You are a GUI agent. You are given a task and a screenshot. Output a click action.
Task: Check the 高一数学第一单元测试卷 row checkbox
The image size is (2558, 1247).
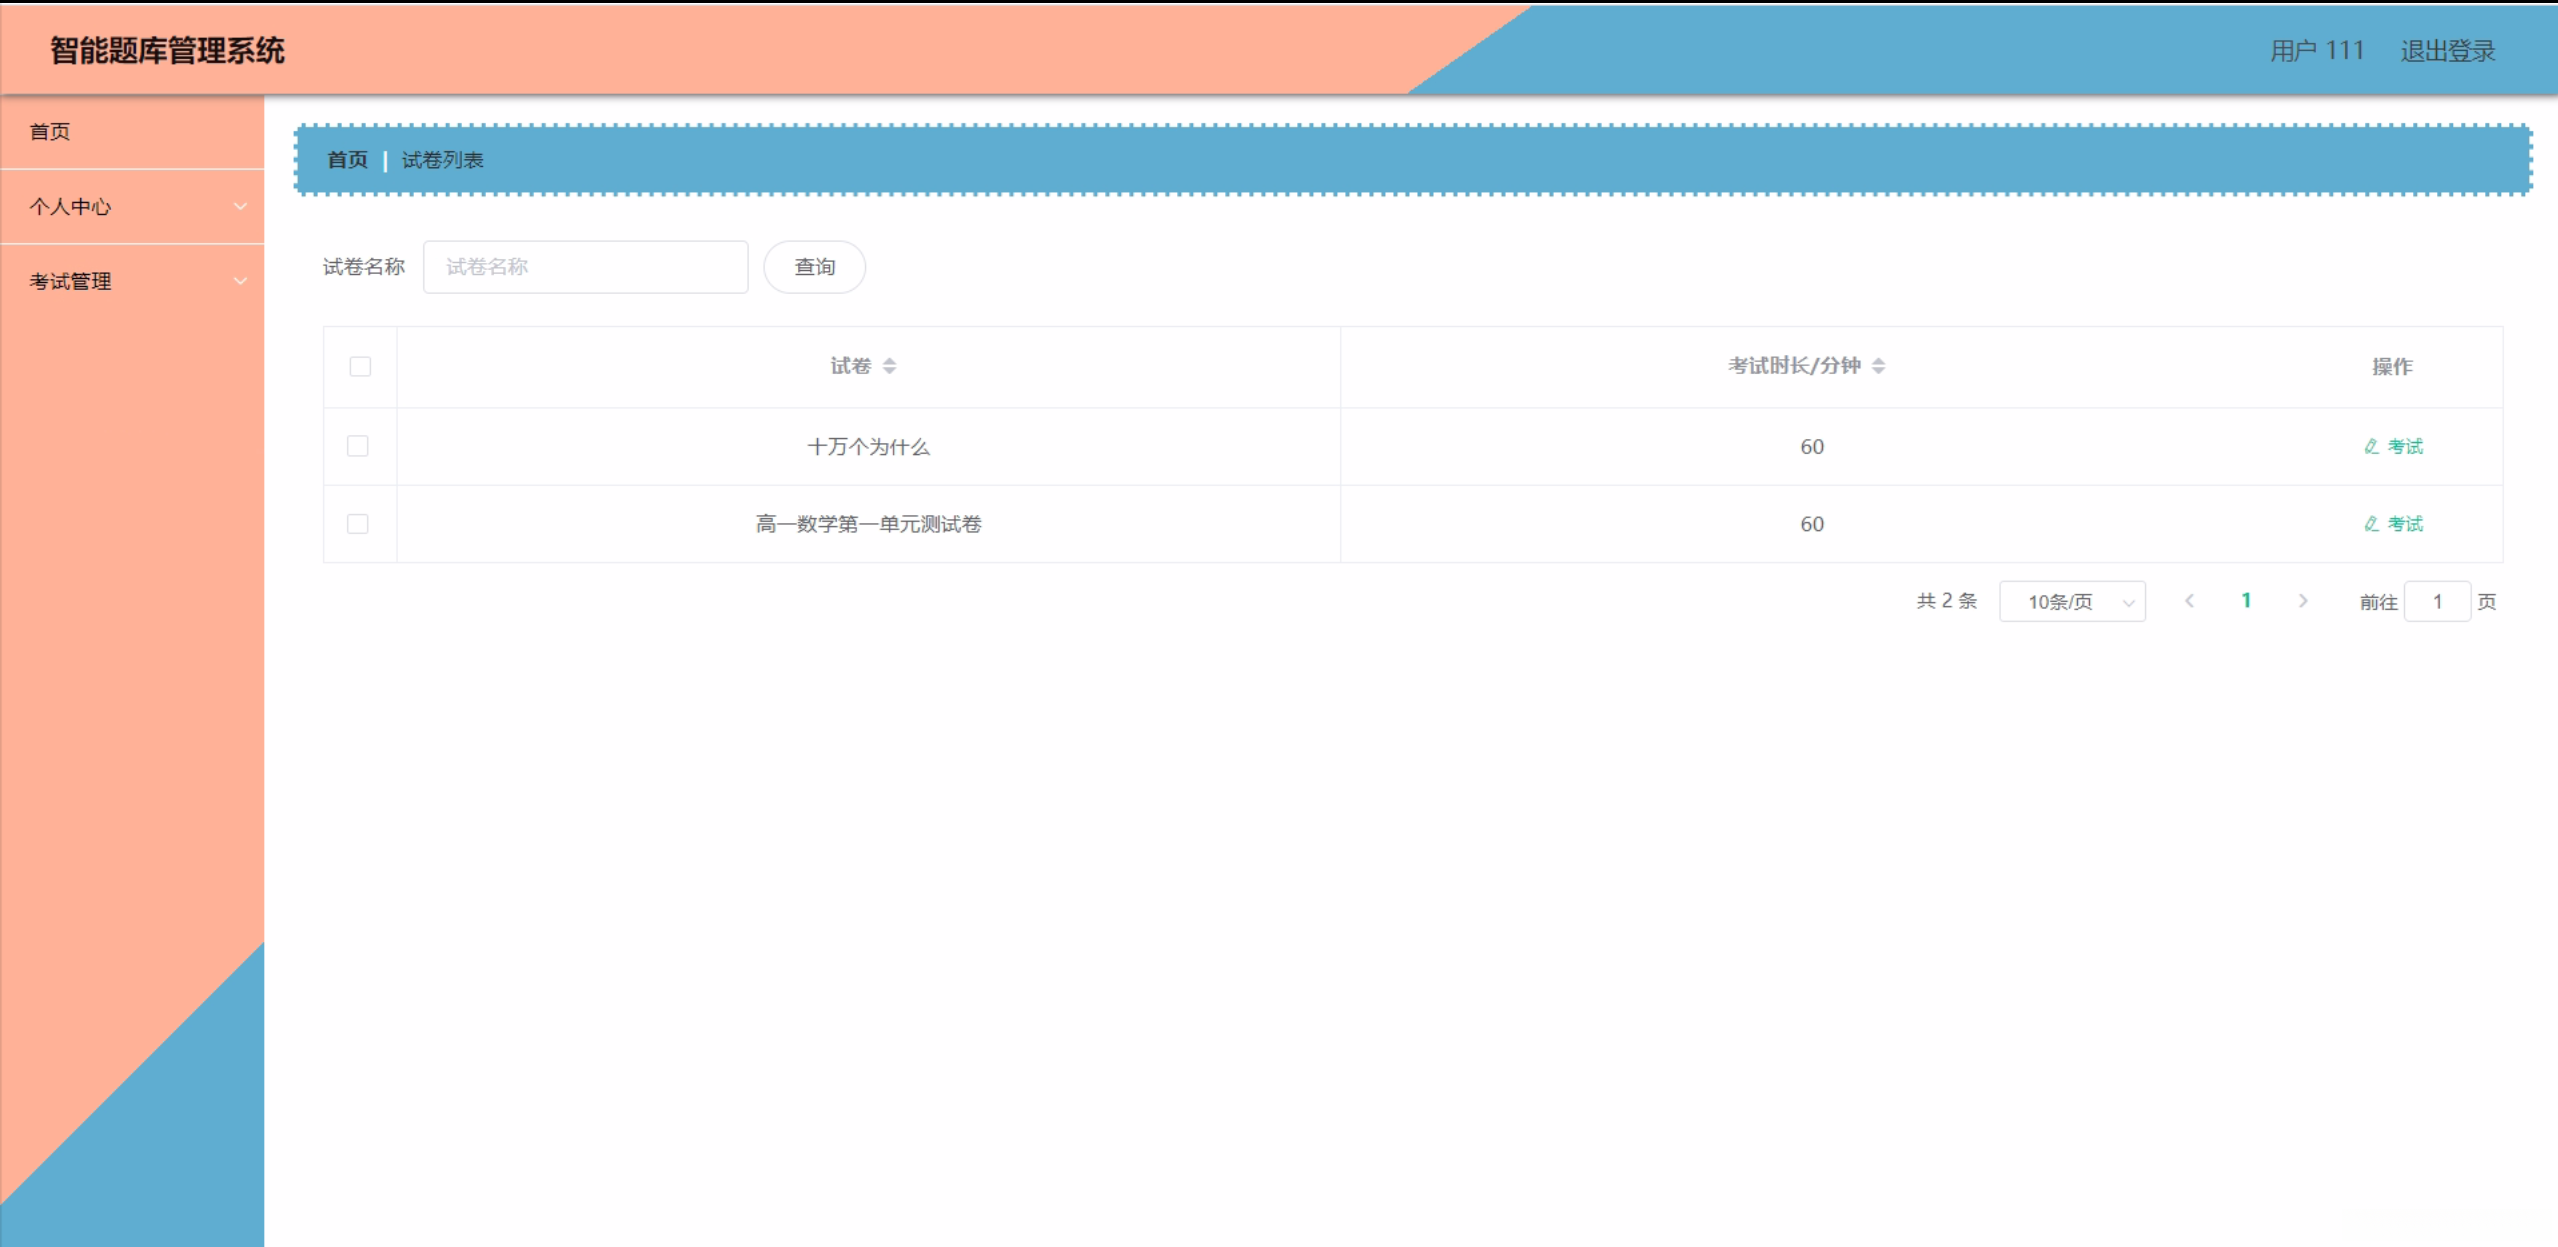pos(358,524)
